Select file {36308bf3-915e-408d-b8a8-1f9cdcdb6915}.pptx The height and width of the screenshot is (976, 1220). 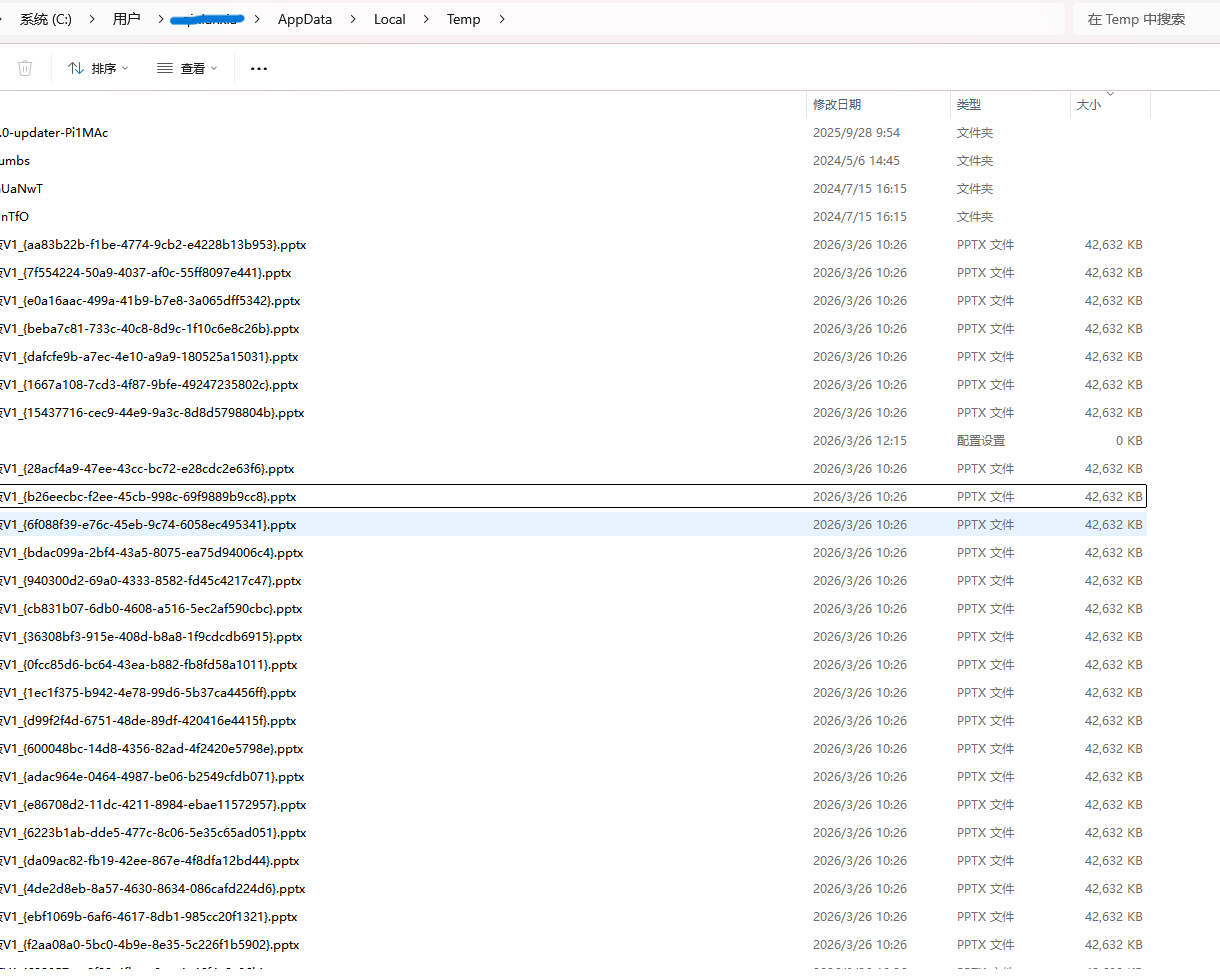tap(573, 636)
